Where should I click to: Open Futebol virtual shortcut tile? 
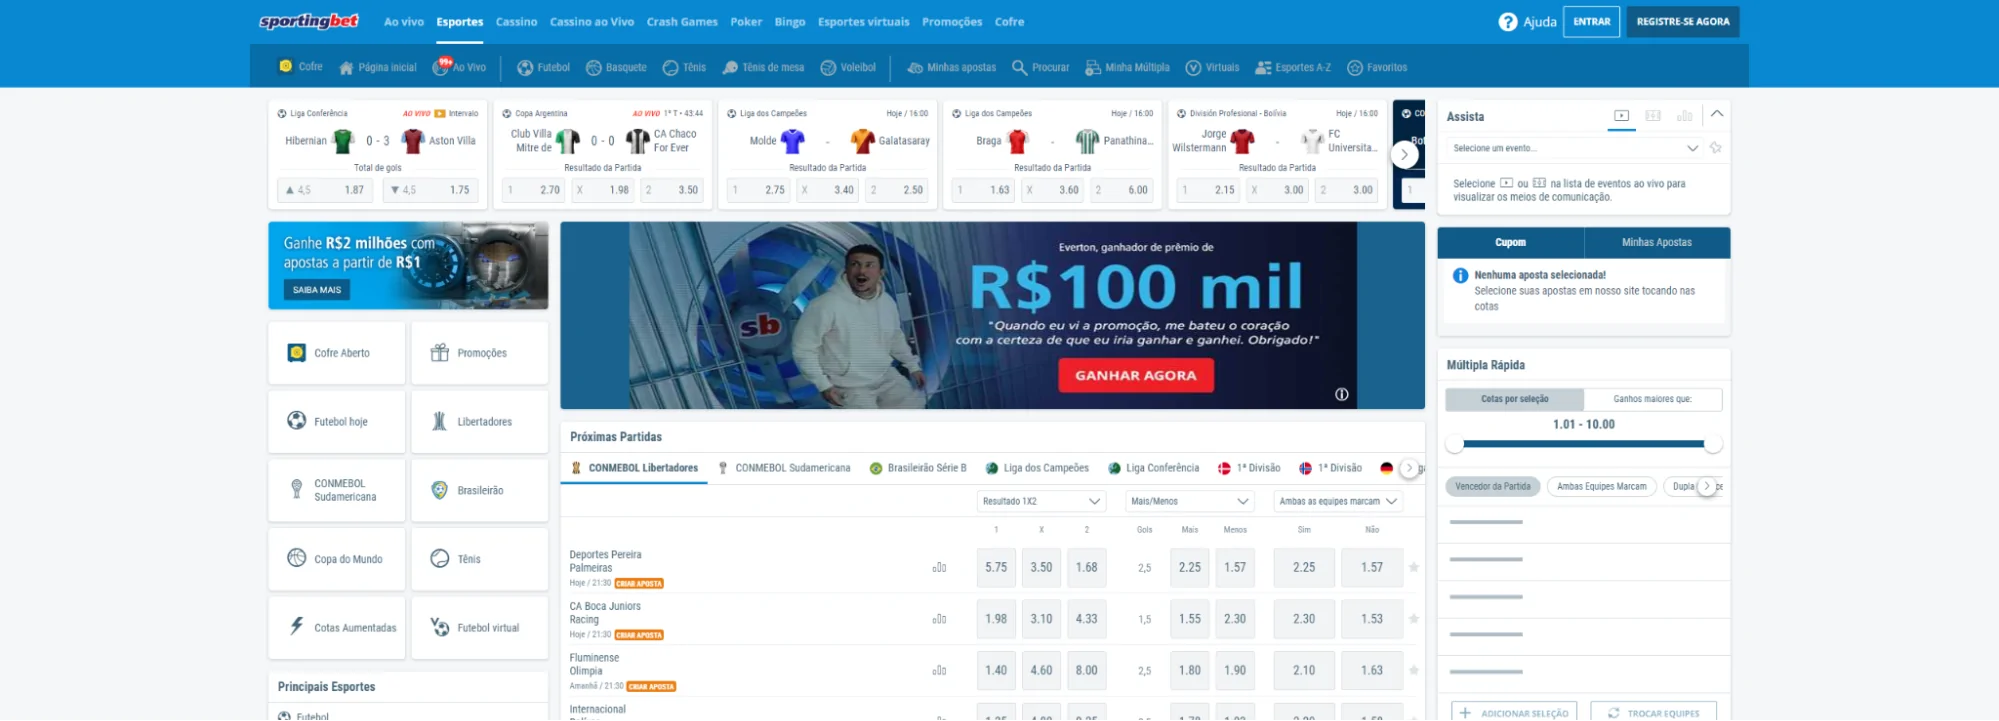click(x=480, y=628)
